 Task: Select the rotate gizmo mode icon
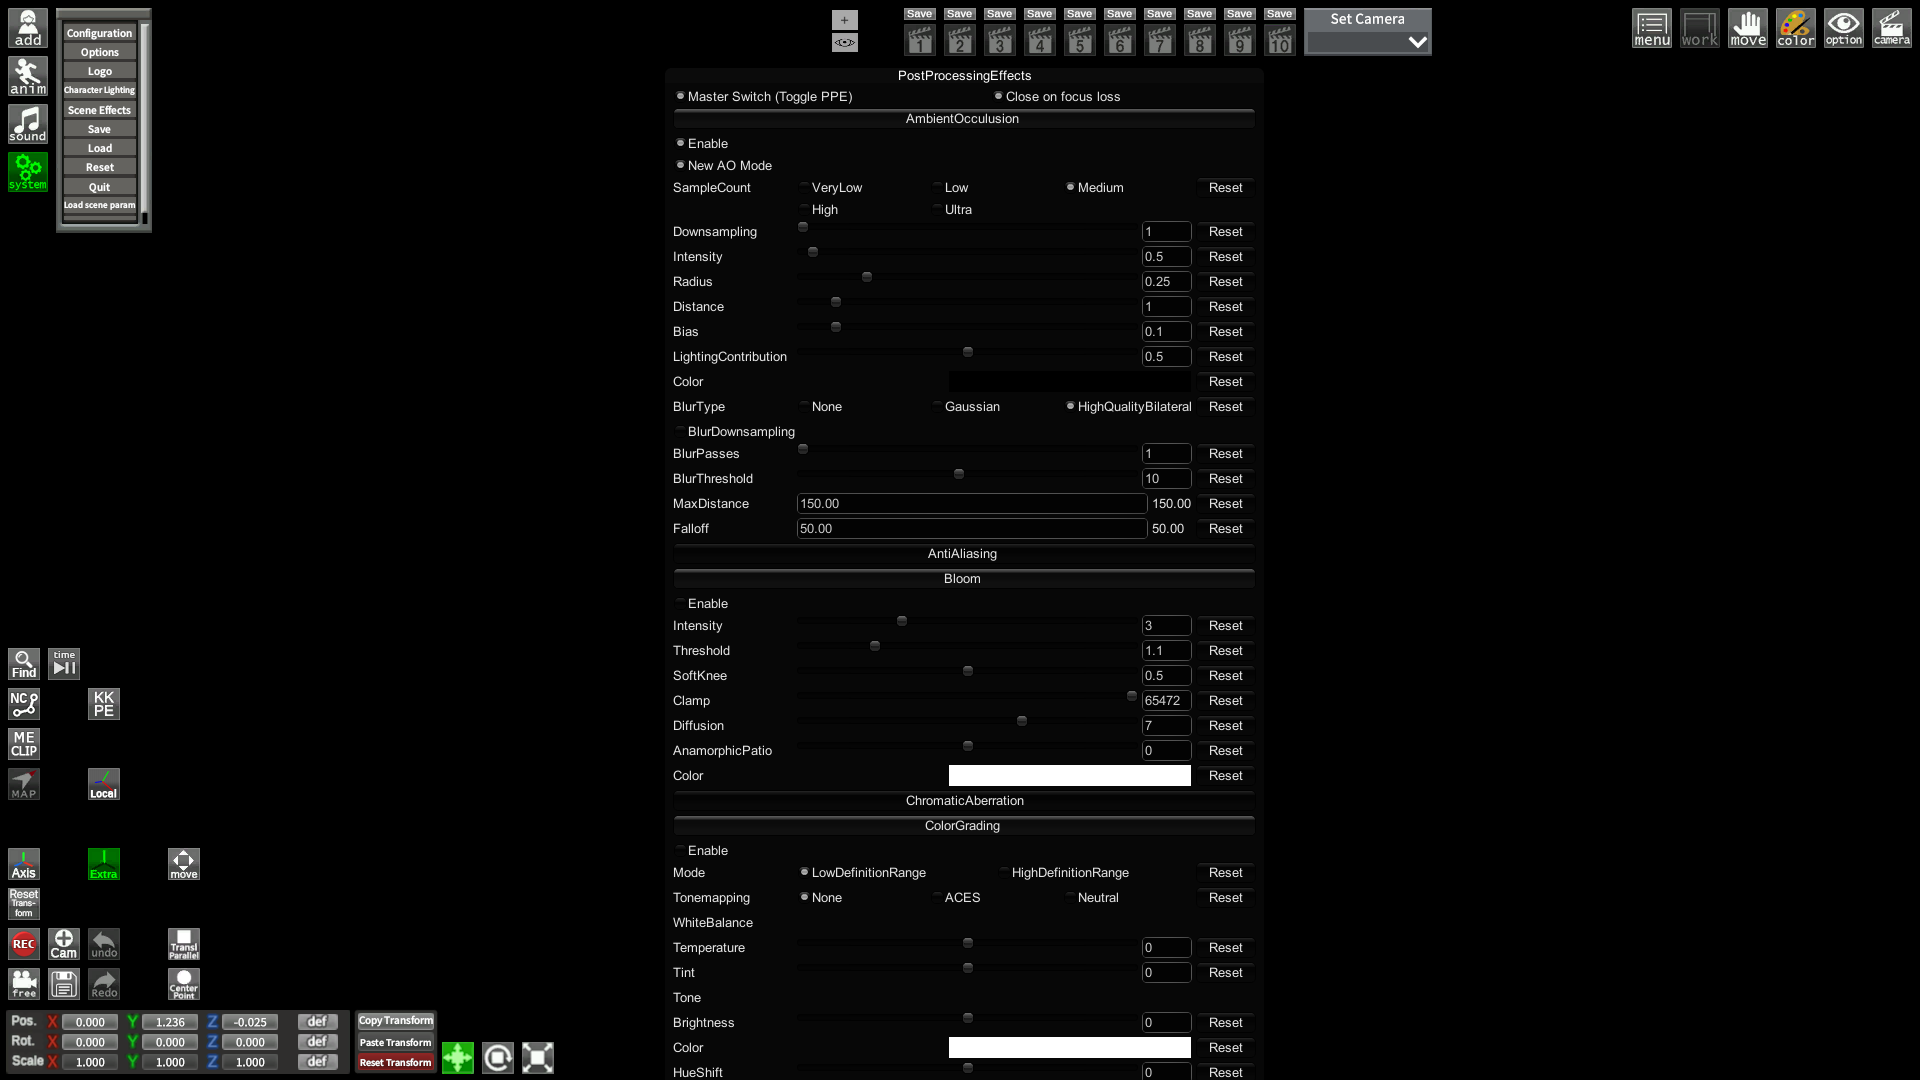(497, 1058)
